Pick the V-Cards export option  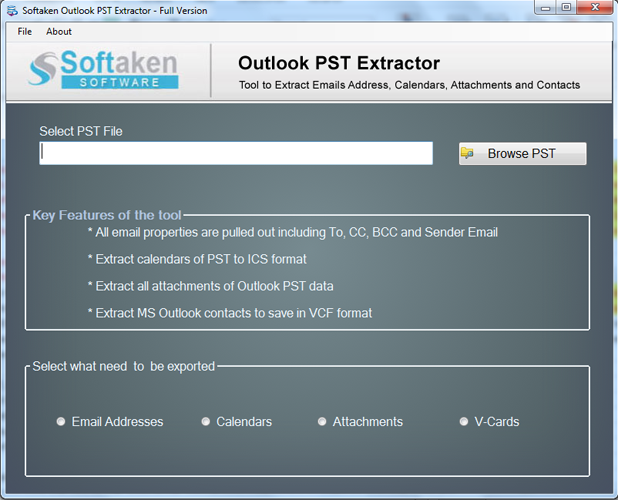(x=464, y=422)
